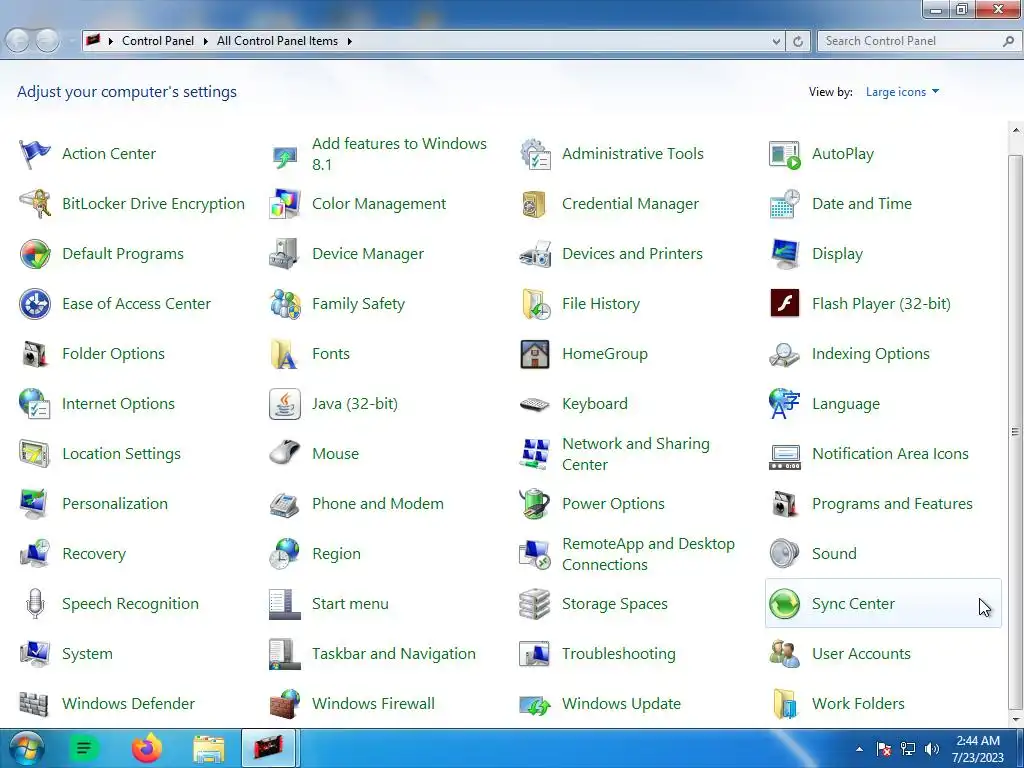Click the Action Center flag tray icon
Image resolution: width=1024 pixels, height=768 pixels.
click(x=884, y=749)
